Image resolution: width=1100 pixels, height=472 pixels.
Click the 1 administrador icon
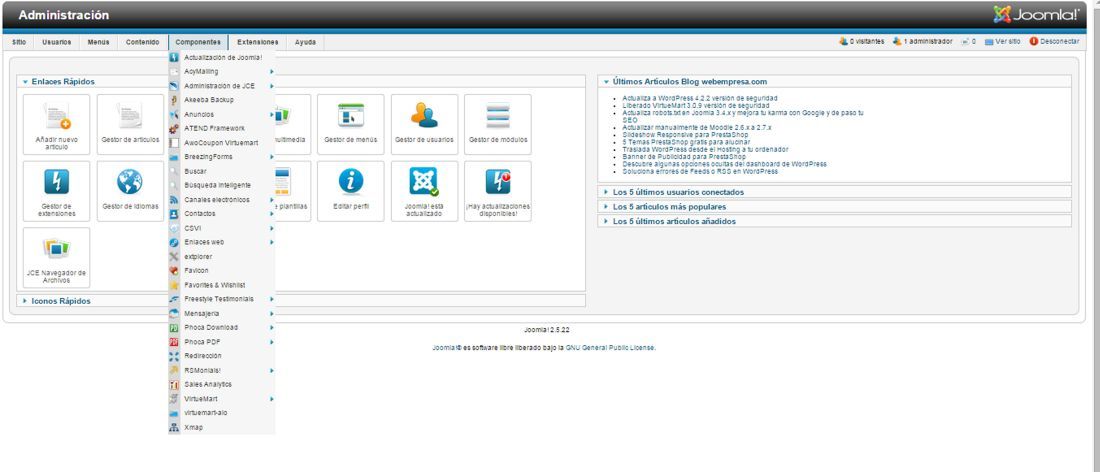(897, 42)
